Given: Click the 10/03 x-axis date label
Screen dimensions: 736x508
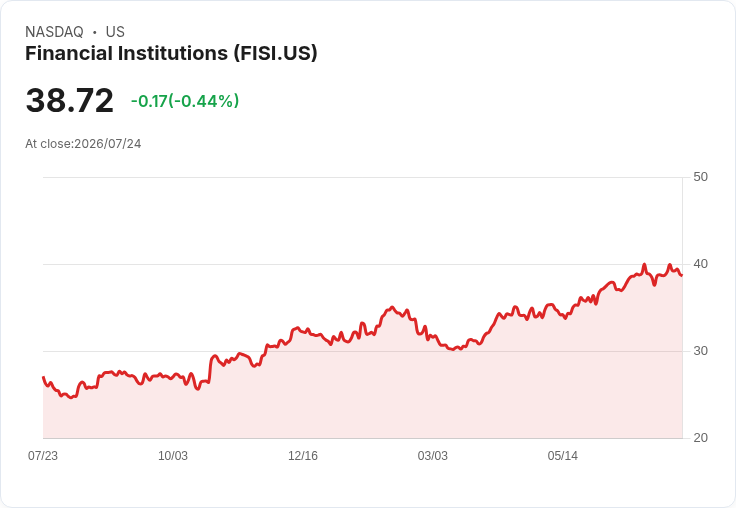Looking at the screenshot, I should 173,456.
